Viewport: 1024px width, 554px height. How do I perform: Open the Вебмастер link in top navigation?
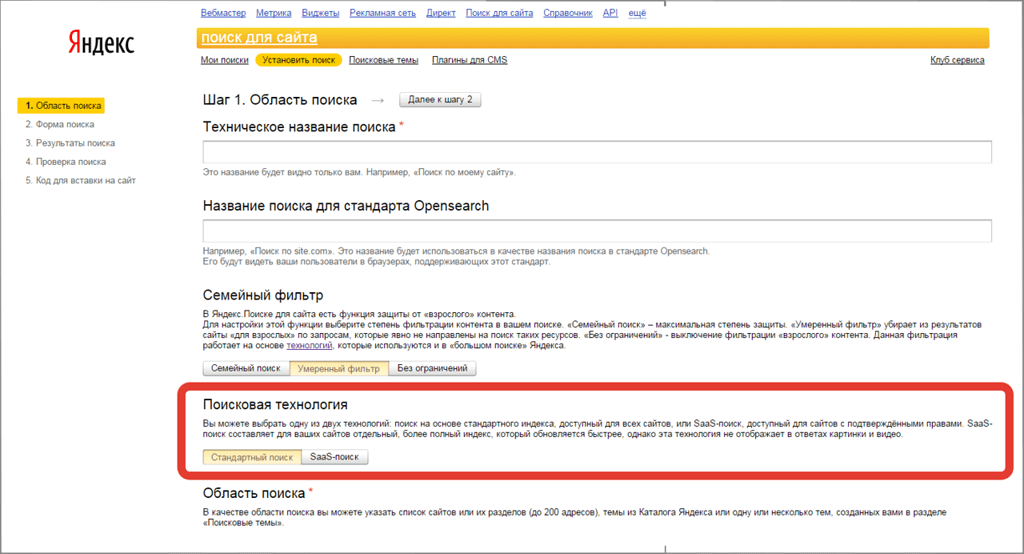(223, 13)
